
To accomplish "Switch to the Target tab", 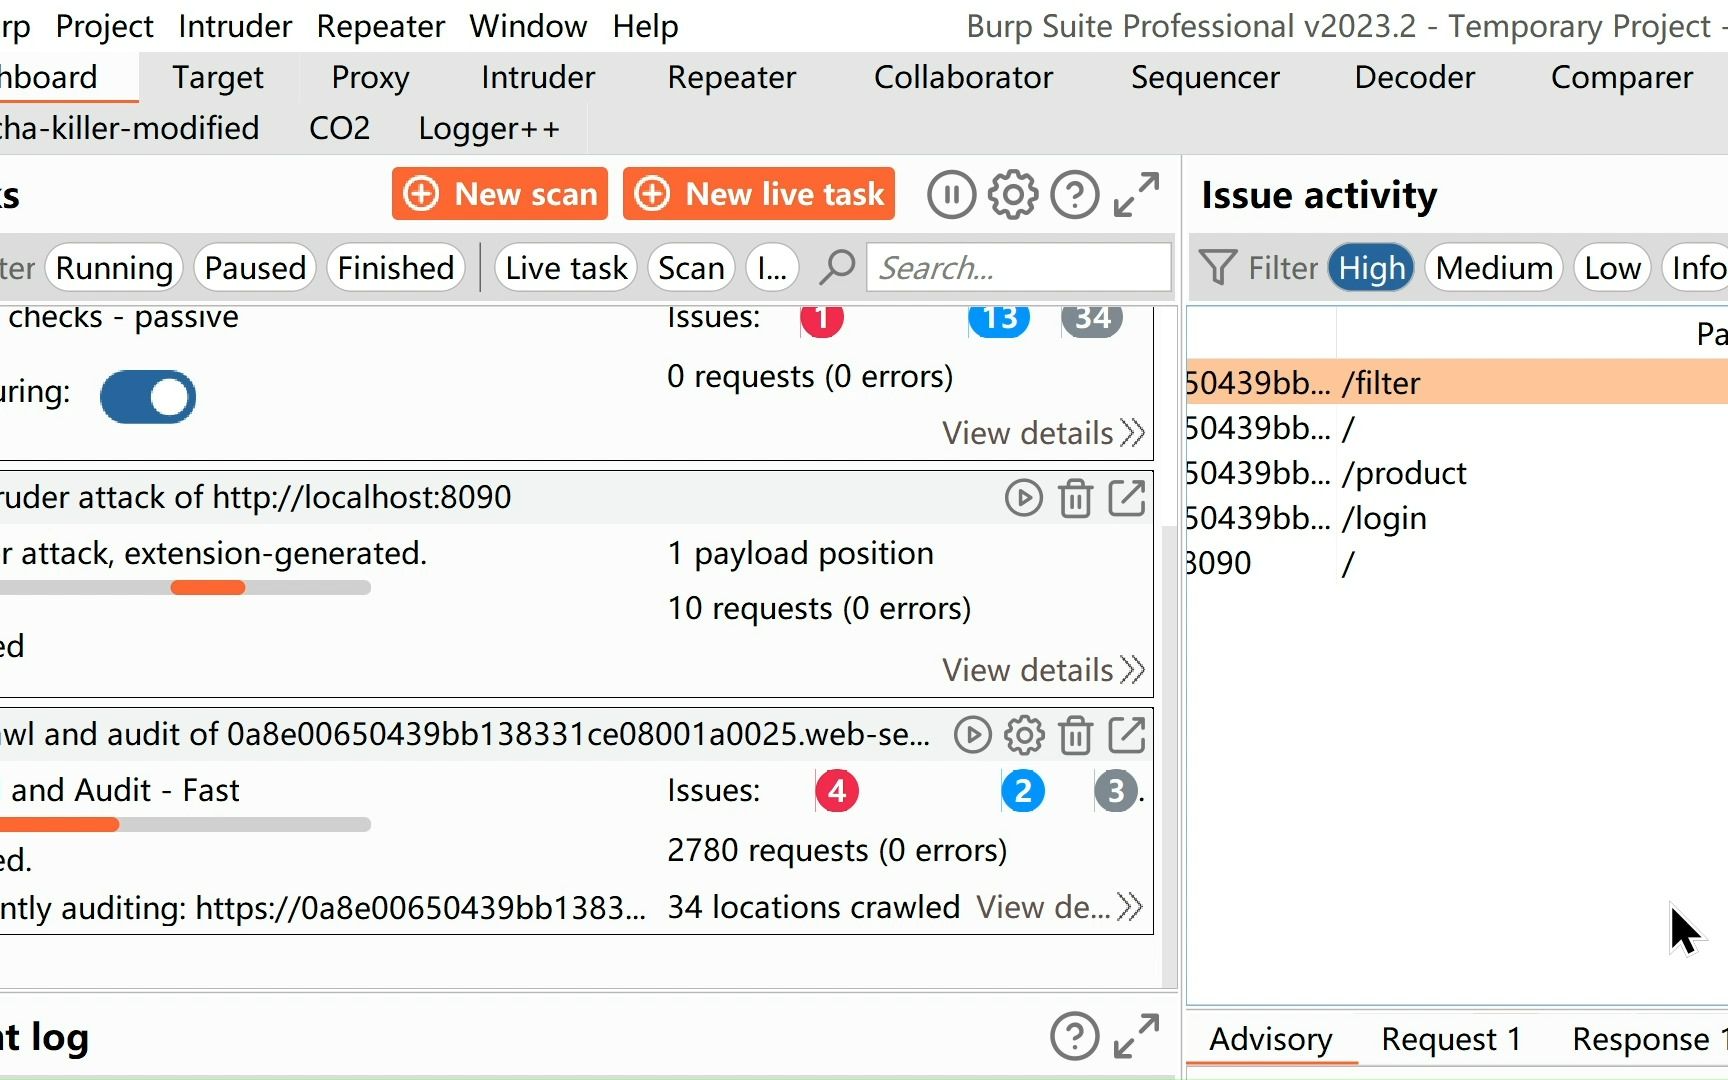I will click(218, 78).
